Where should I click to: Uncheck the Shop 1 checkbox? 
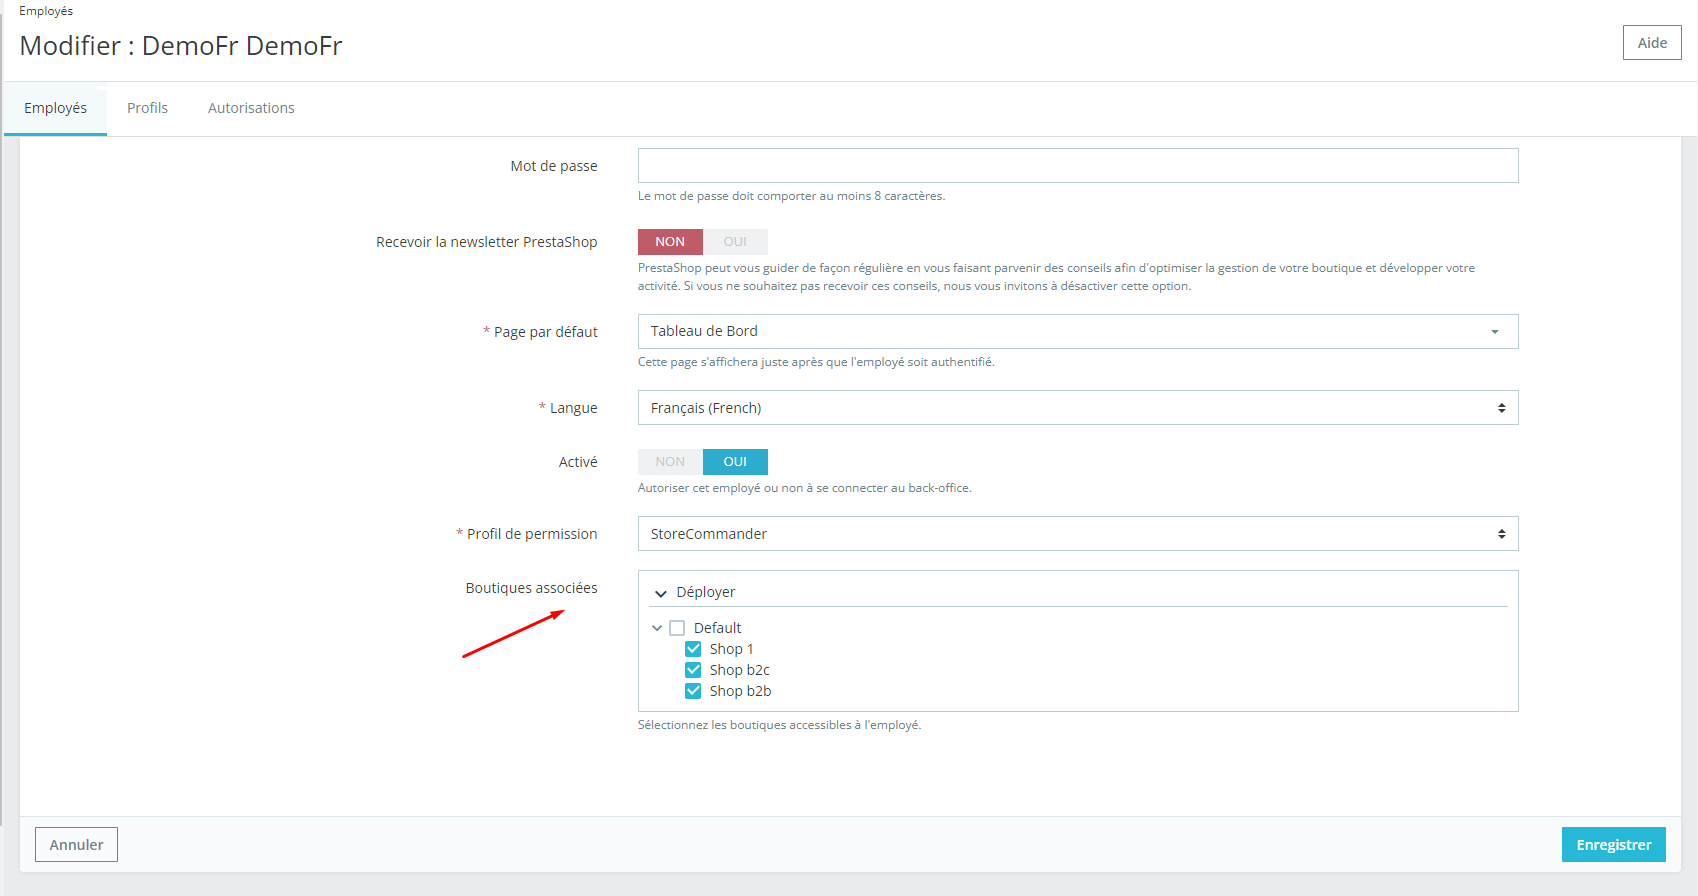pyautogui.click(x=693, y=649)
